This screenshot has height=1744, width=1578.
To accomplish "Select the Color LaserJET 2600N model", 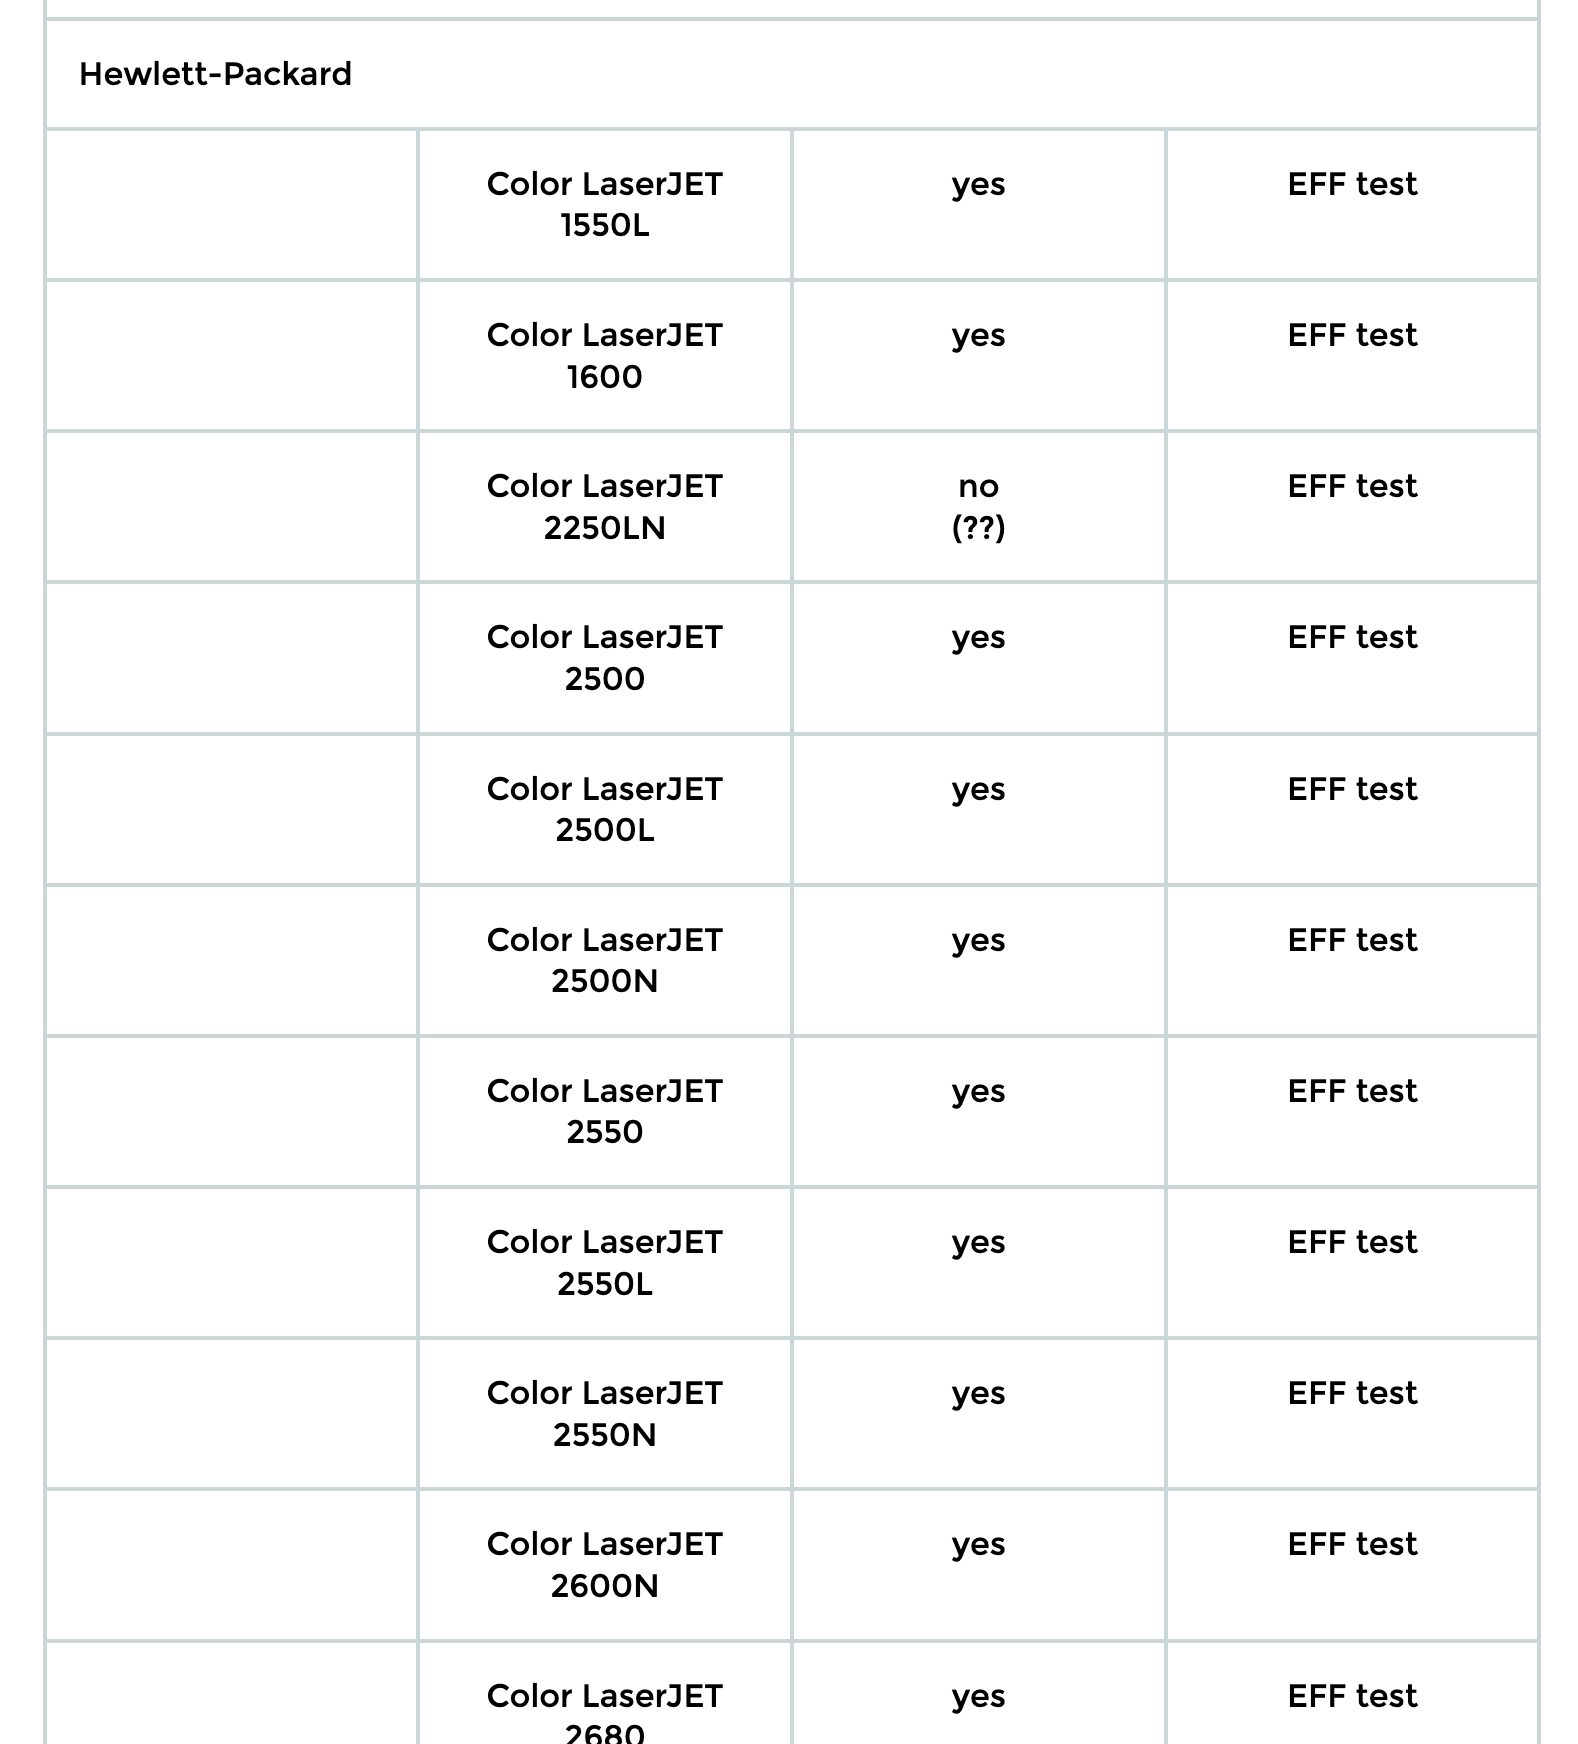I will click(x=604, y=1565).
